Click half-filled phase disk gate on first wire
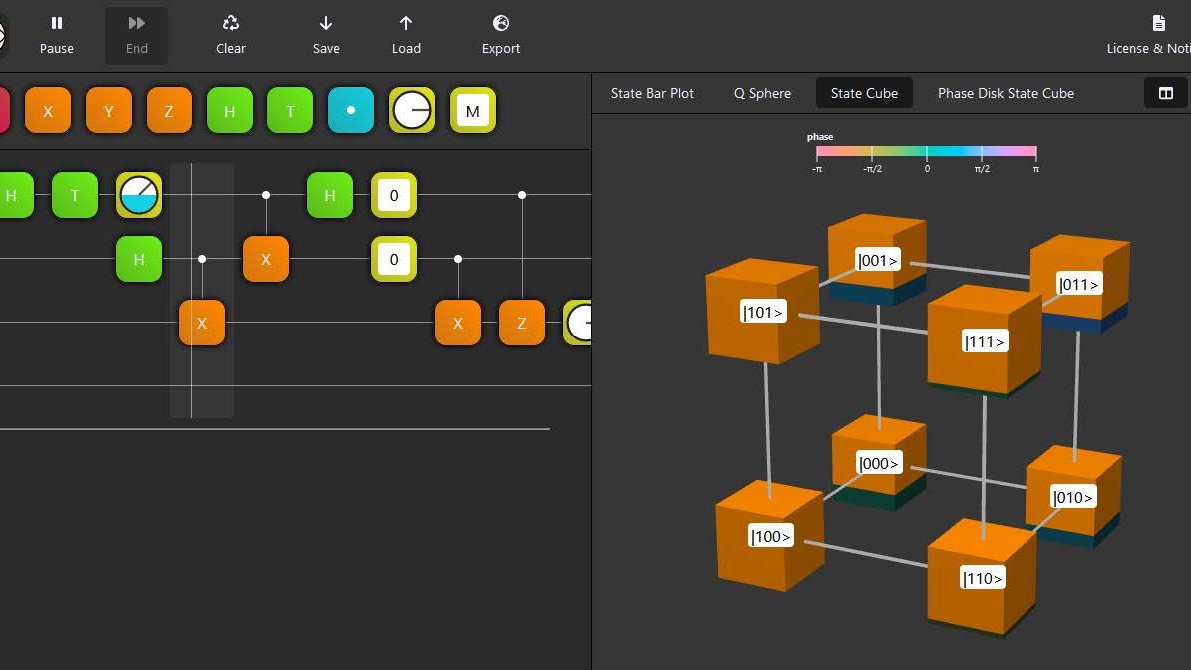Screen dimensions: 1191x670 coord(139,195)
